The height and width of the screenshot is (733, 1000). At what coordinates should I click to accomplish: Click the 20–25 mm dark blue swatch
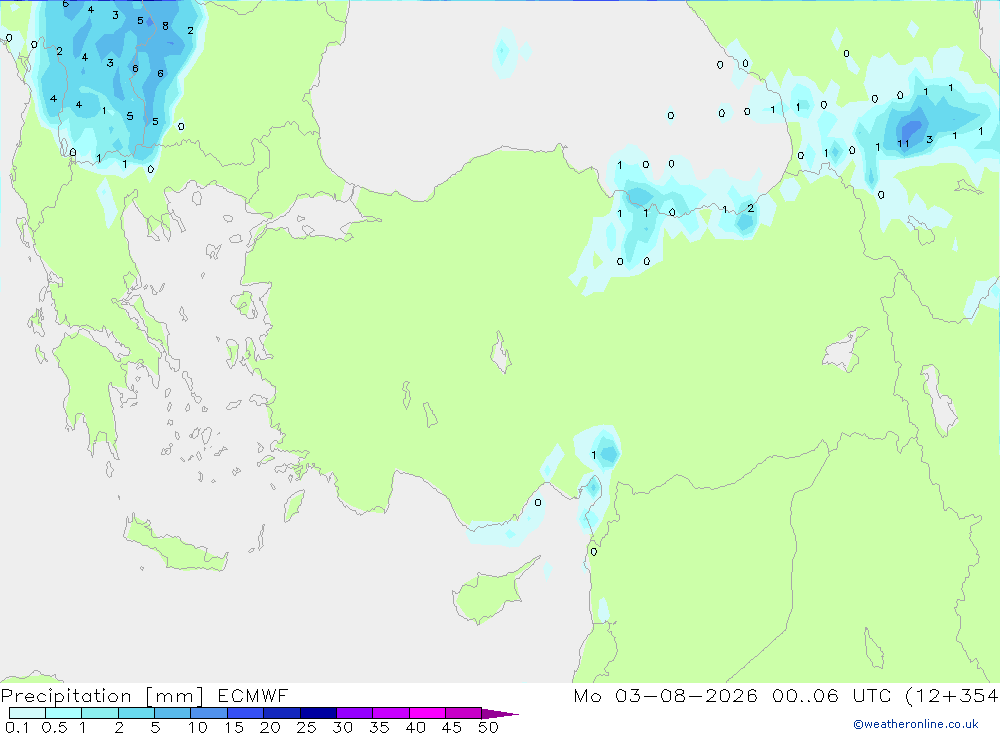click(281, 713)
